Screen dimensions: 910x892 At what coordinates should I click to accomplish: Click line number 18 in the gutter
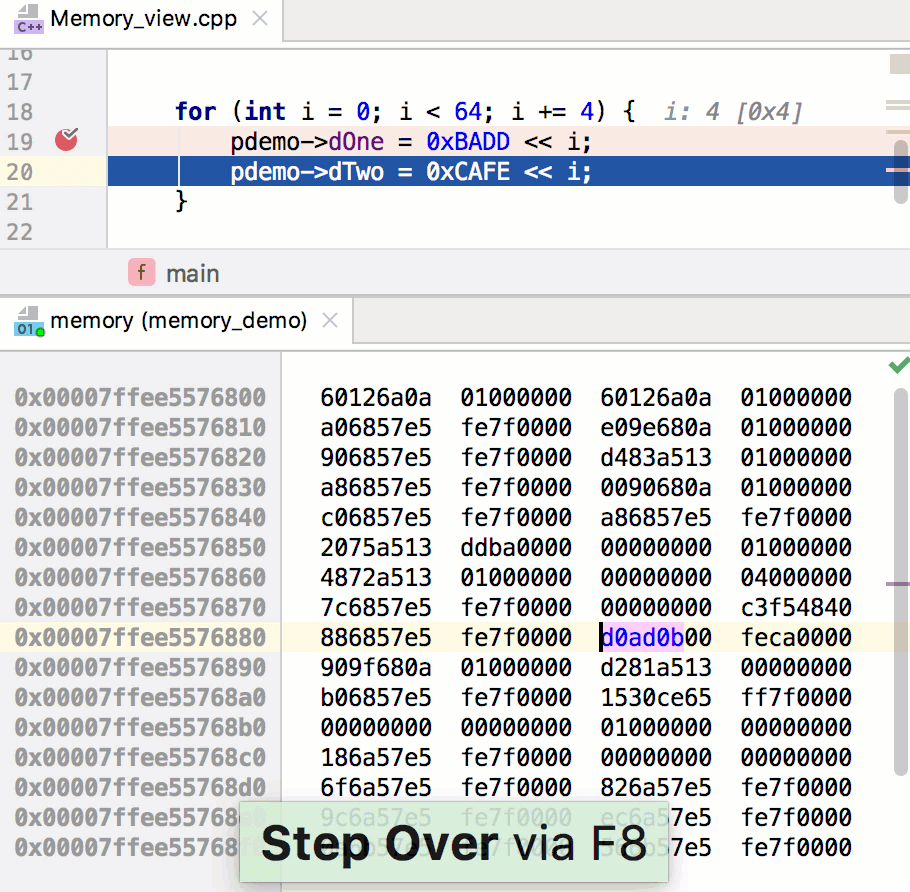pyautogui.click(x=20, y=112)
